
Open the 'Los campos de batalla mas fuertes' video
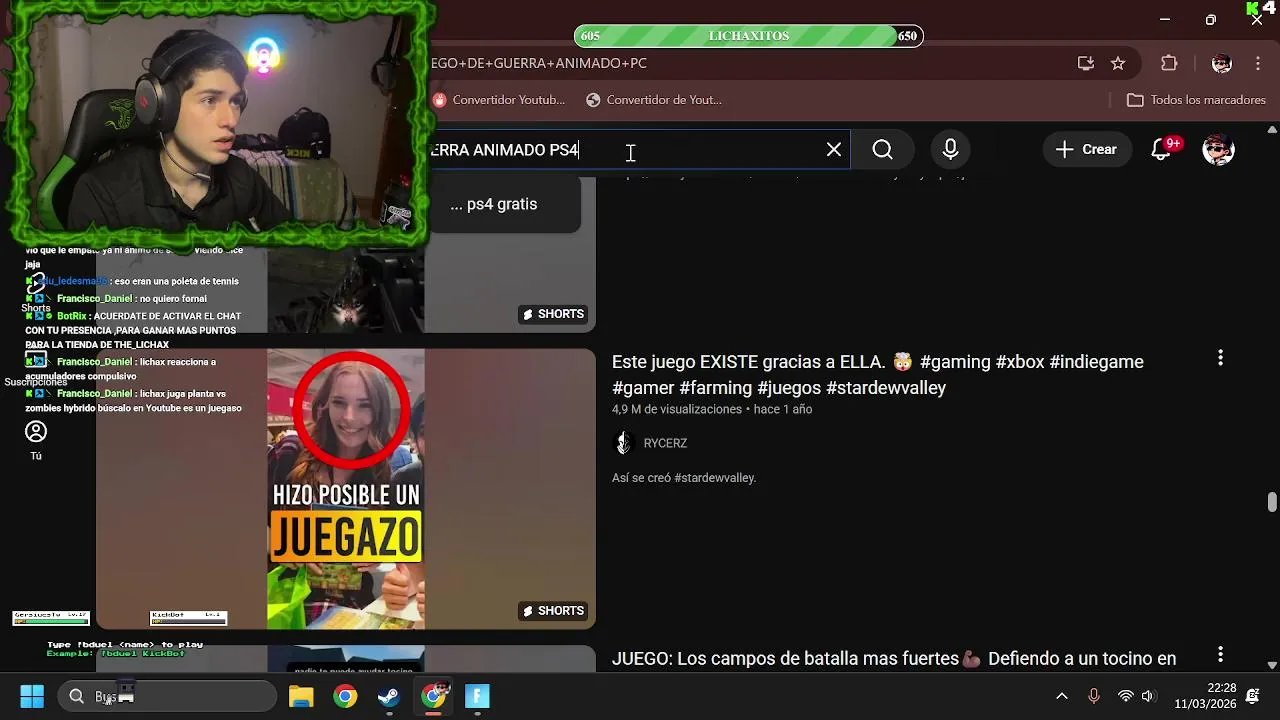point(894,659)
